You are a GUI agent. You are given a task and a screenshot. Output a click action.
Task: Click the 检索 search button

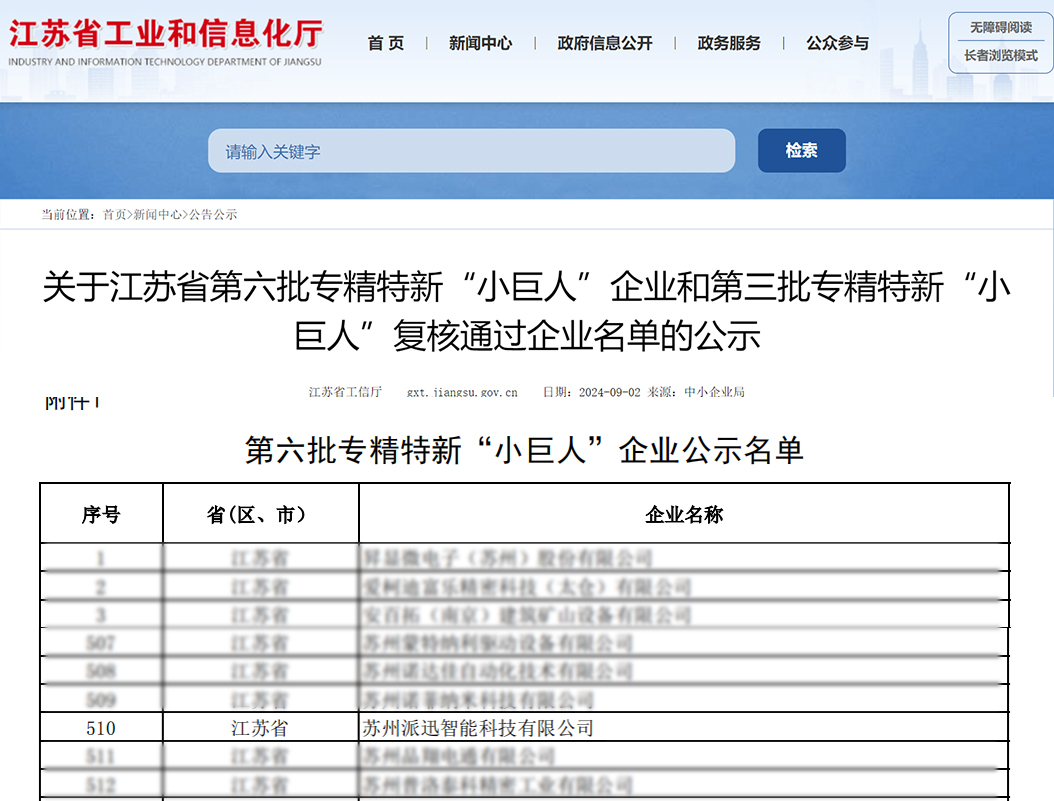click(x=801, y=151)
